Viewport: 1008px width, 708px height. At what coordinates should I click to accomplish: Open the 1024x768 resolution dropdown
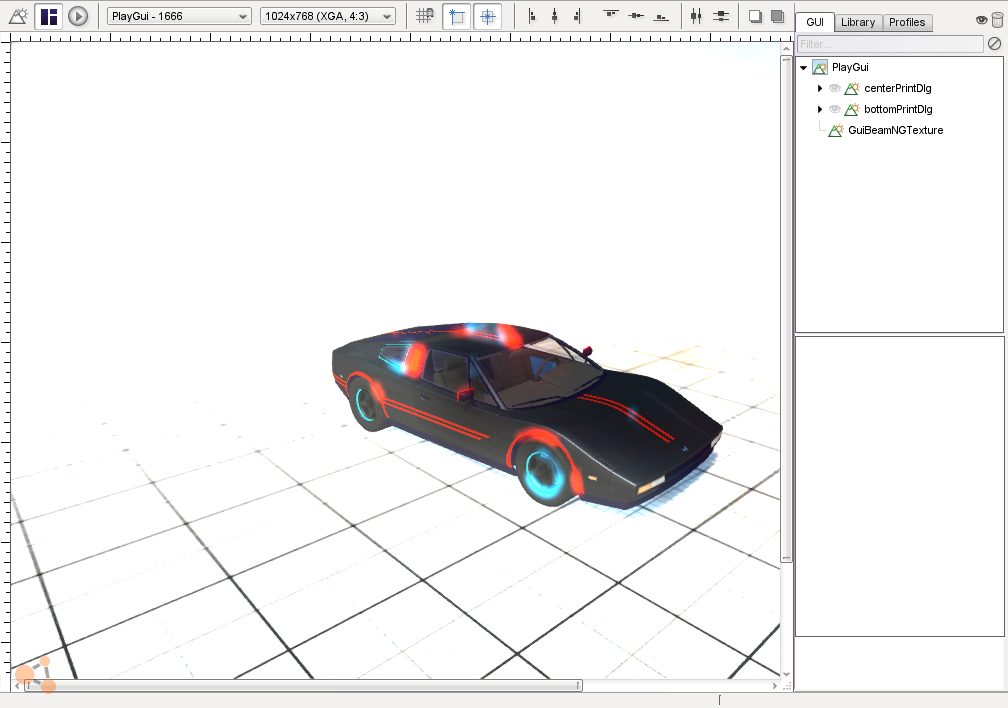click(x=327, y=16)
